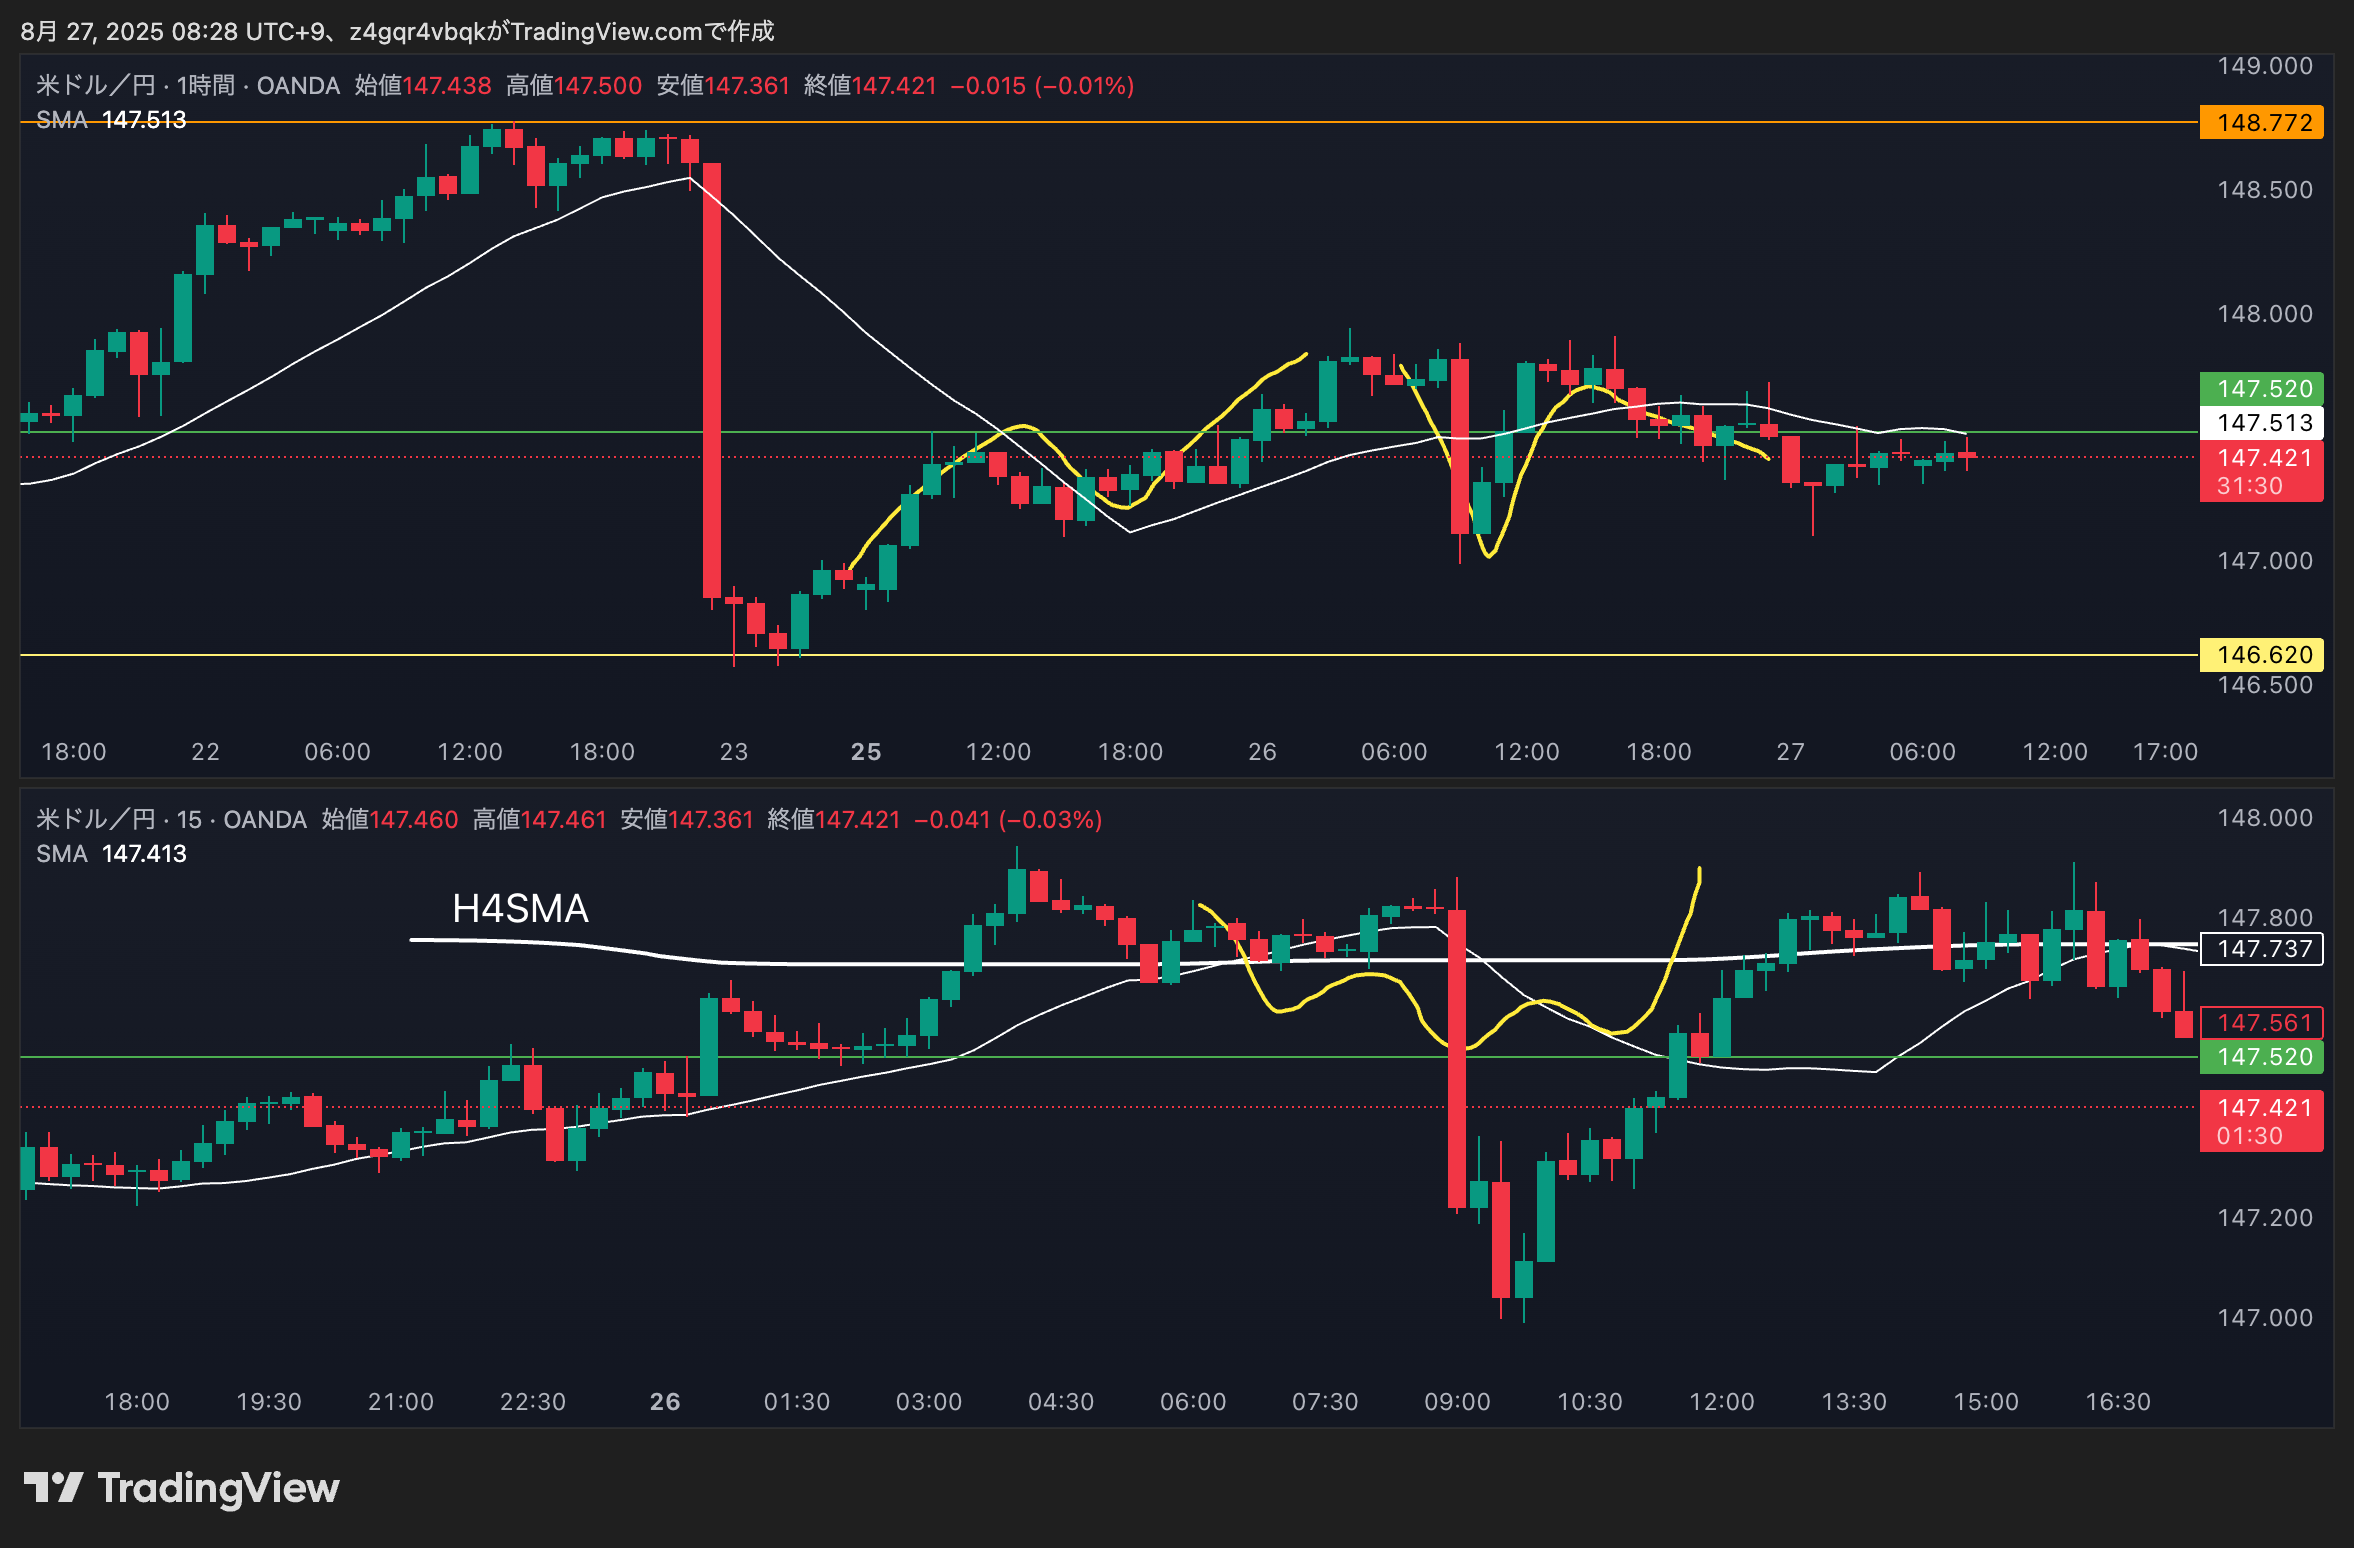Click the 147.737 H4SMA price label
The image size is (2354, 1548).
click(2261, 949)
